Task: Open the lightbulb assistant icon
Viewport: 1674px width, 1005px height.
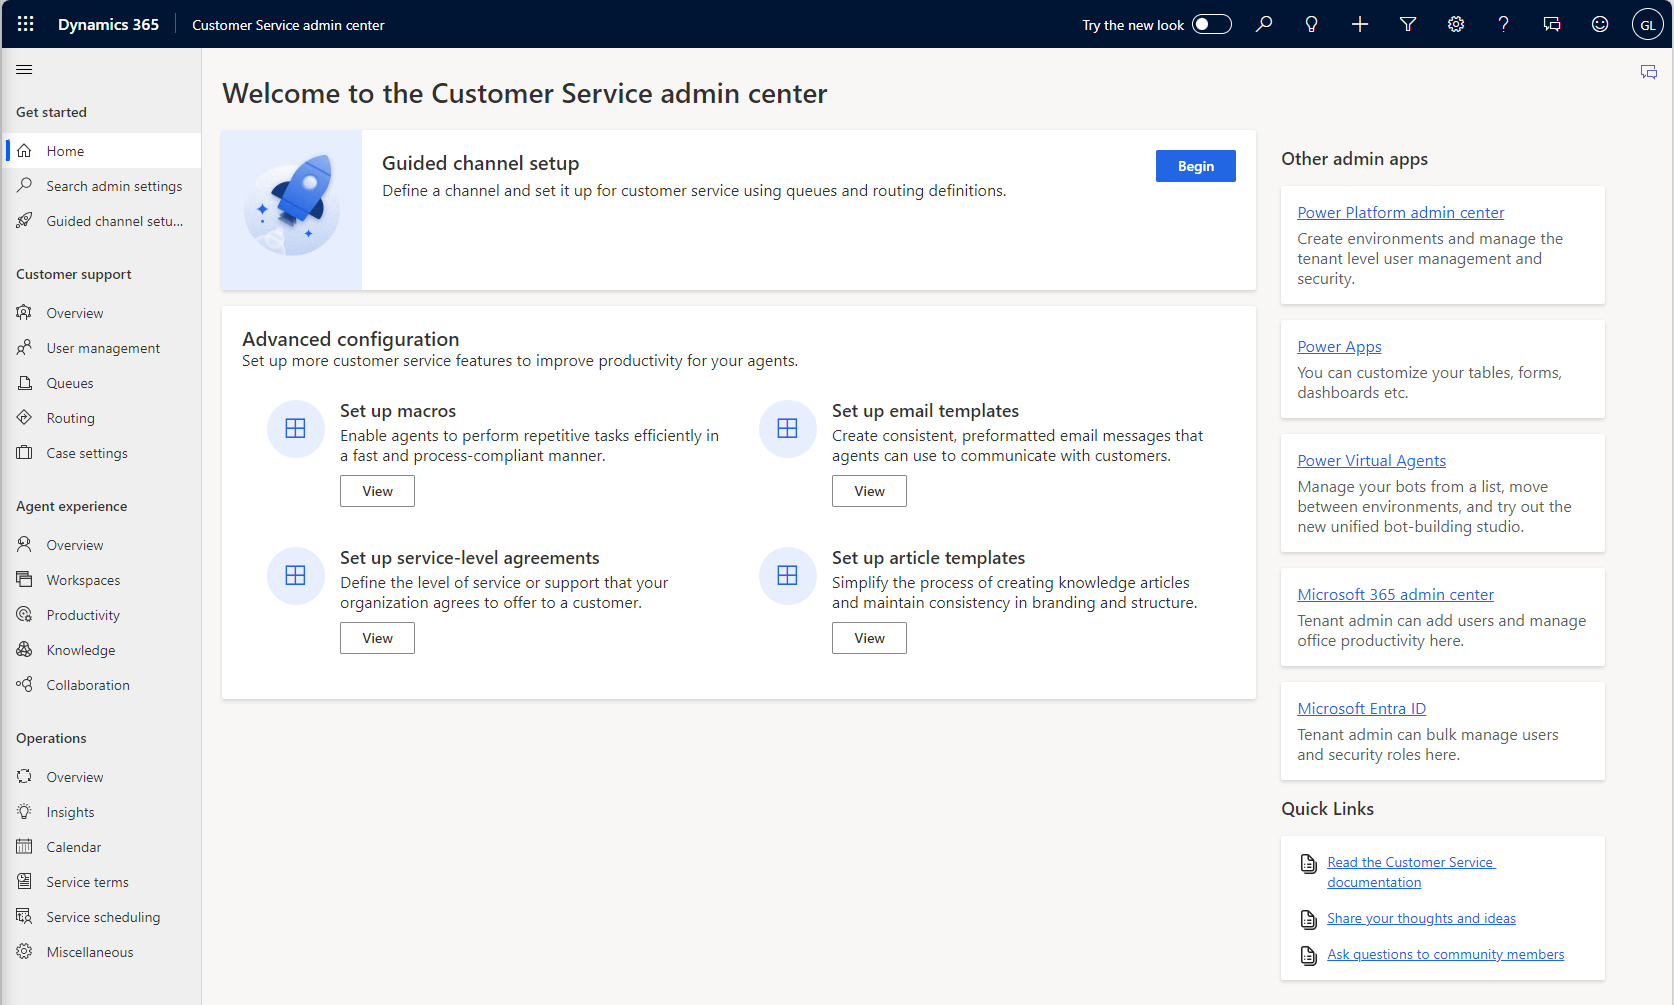Action: pos(1312,24)
